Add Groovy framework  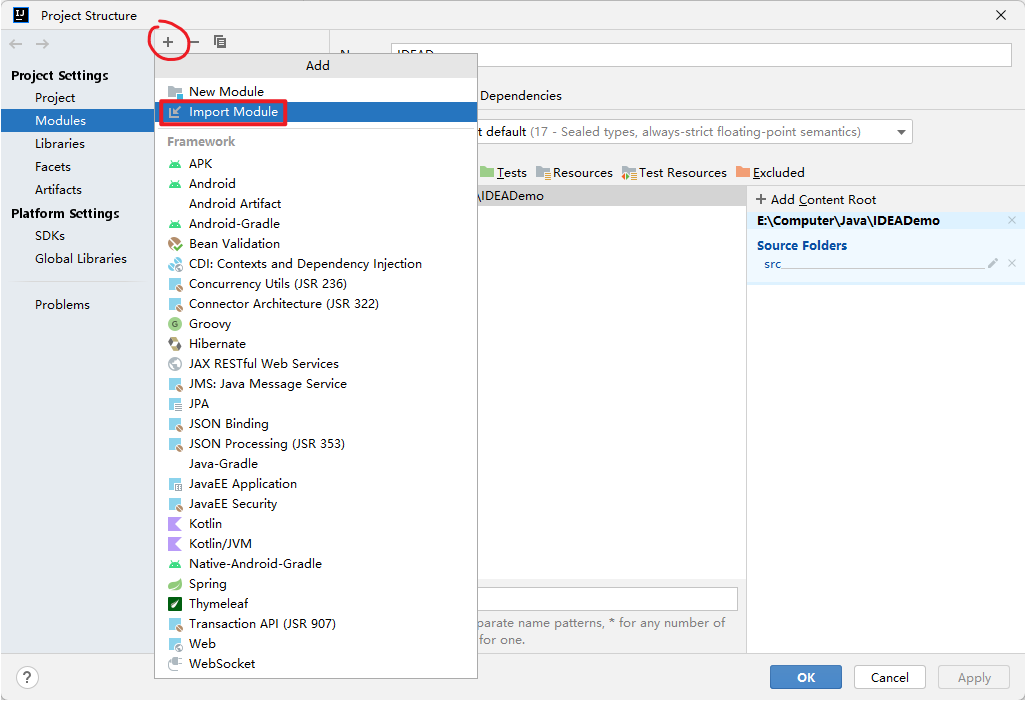316,324
